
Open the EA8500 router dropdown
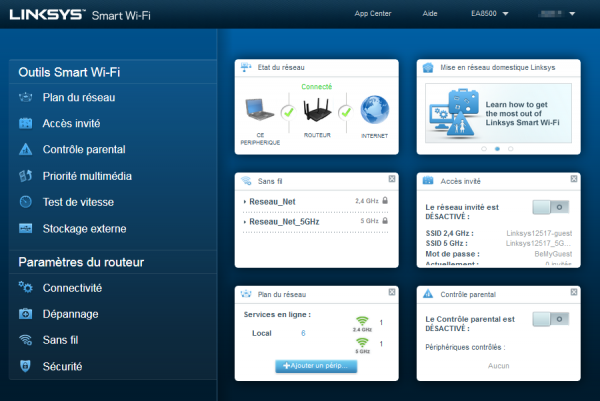tap(490, 15)
